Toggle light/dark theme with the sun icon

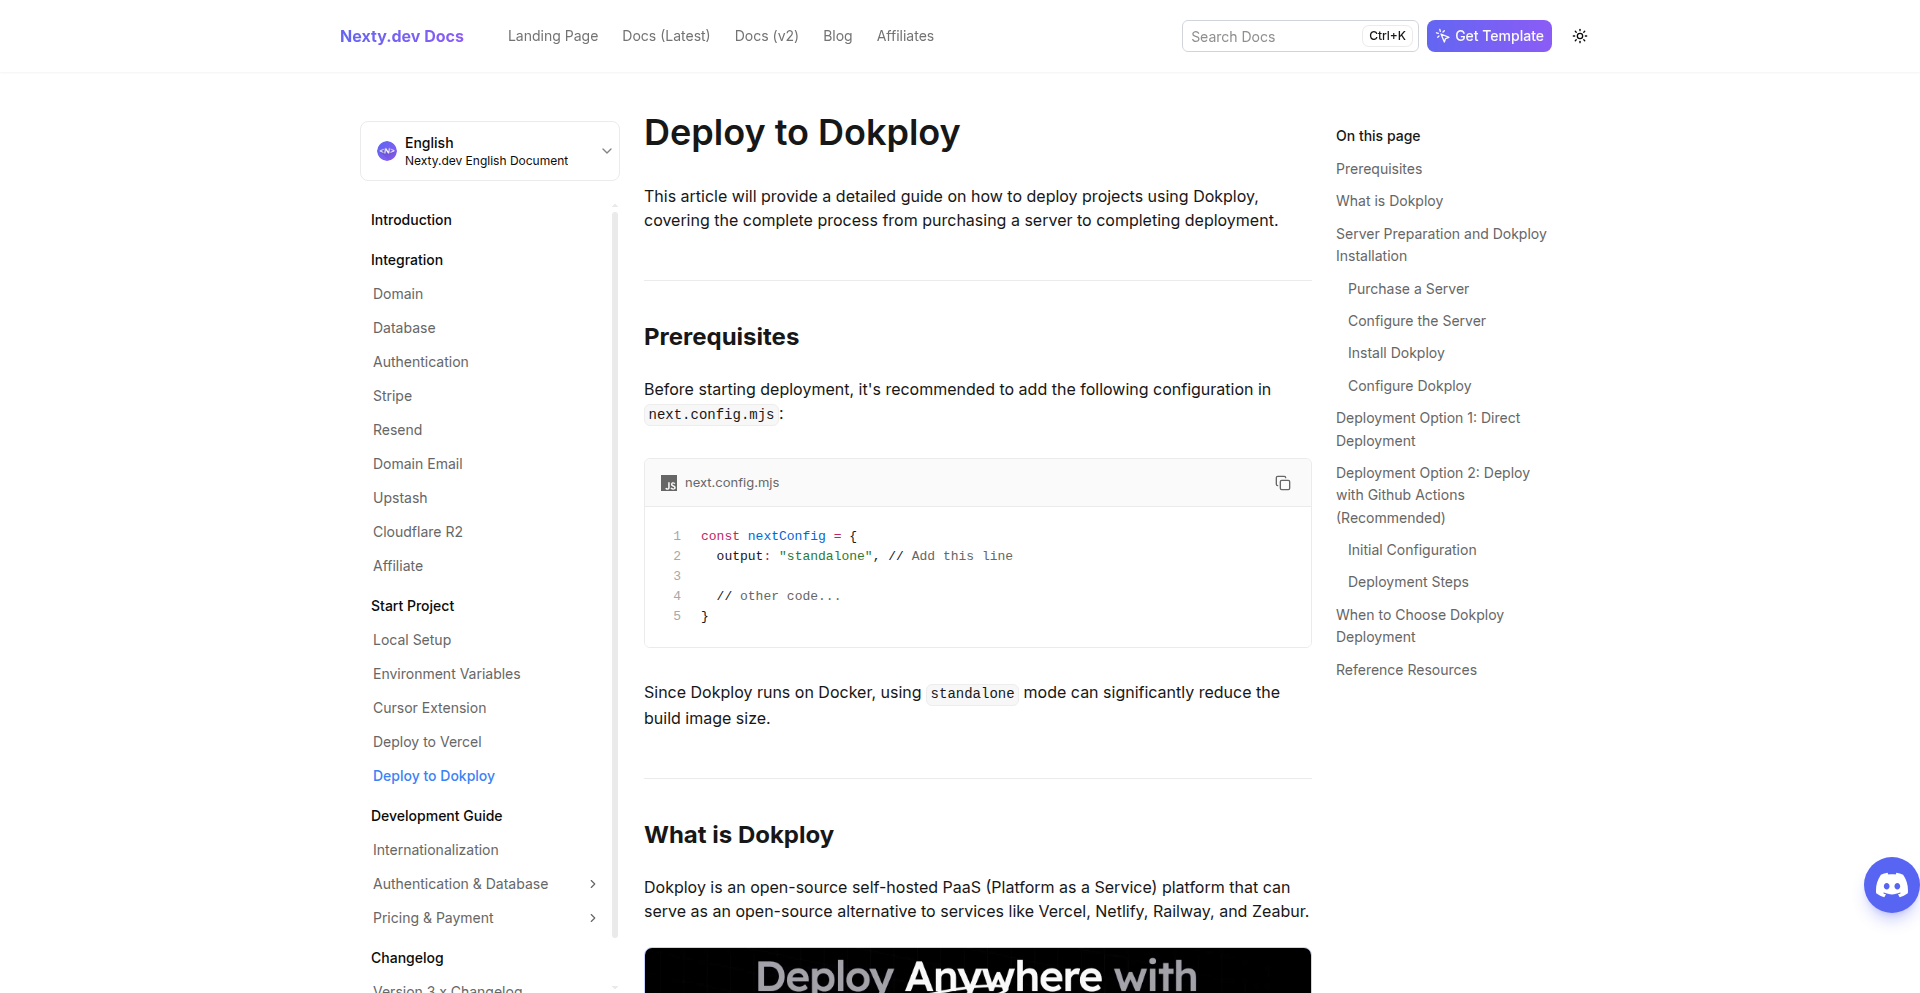coord(1580,36)
